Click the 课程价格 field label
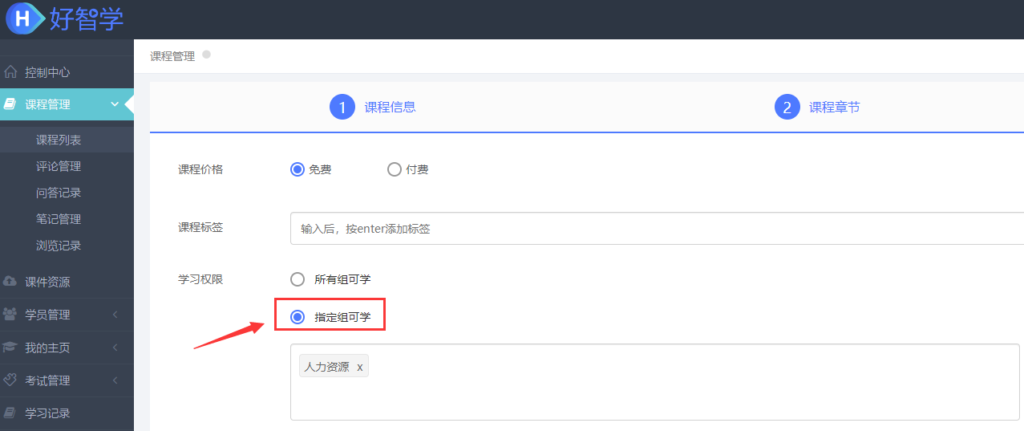 tap(200, 170)
